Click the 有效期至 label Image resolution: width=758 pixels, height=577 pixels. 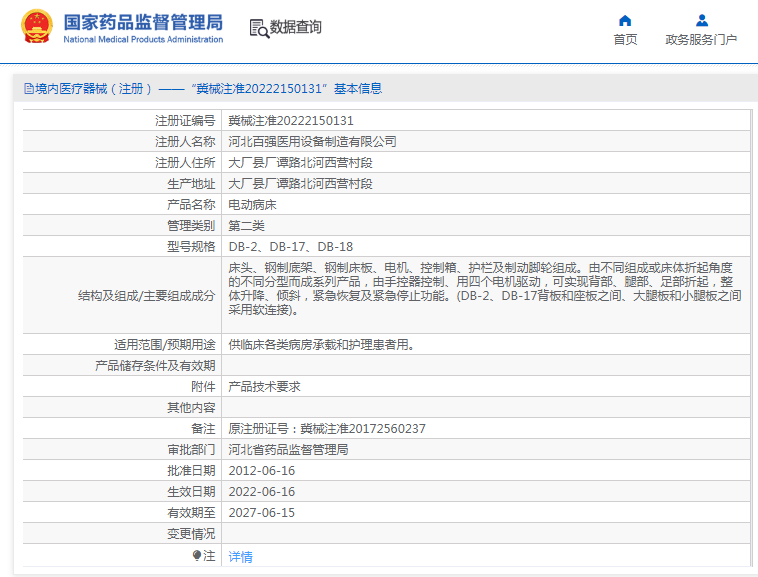[x=191, y=513]
